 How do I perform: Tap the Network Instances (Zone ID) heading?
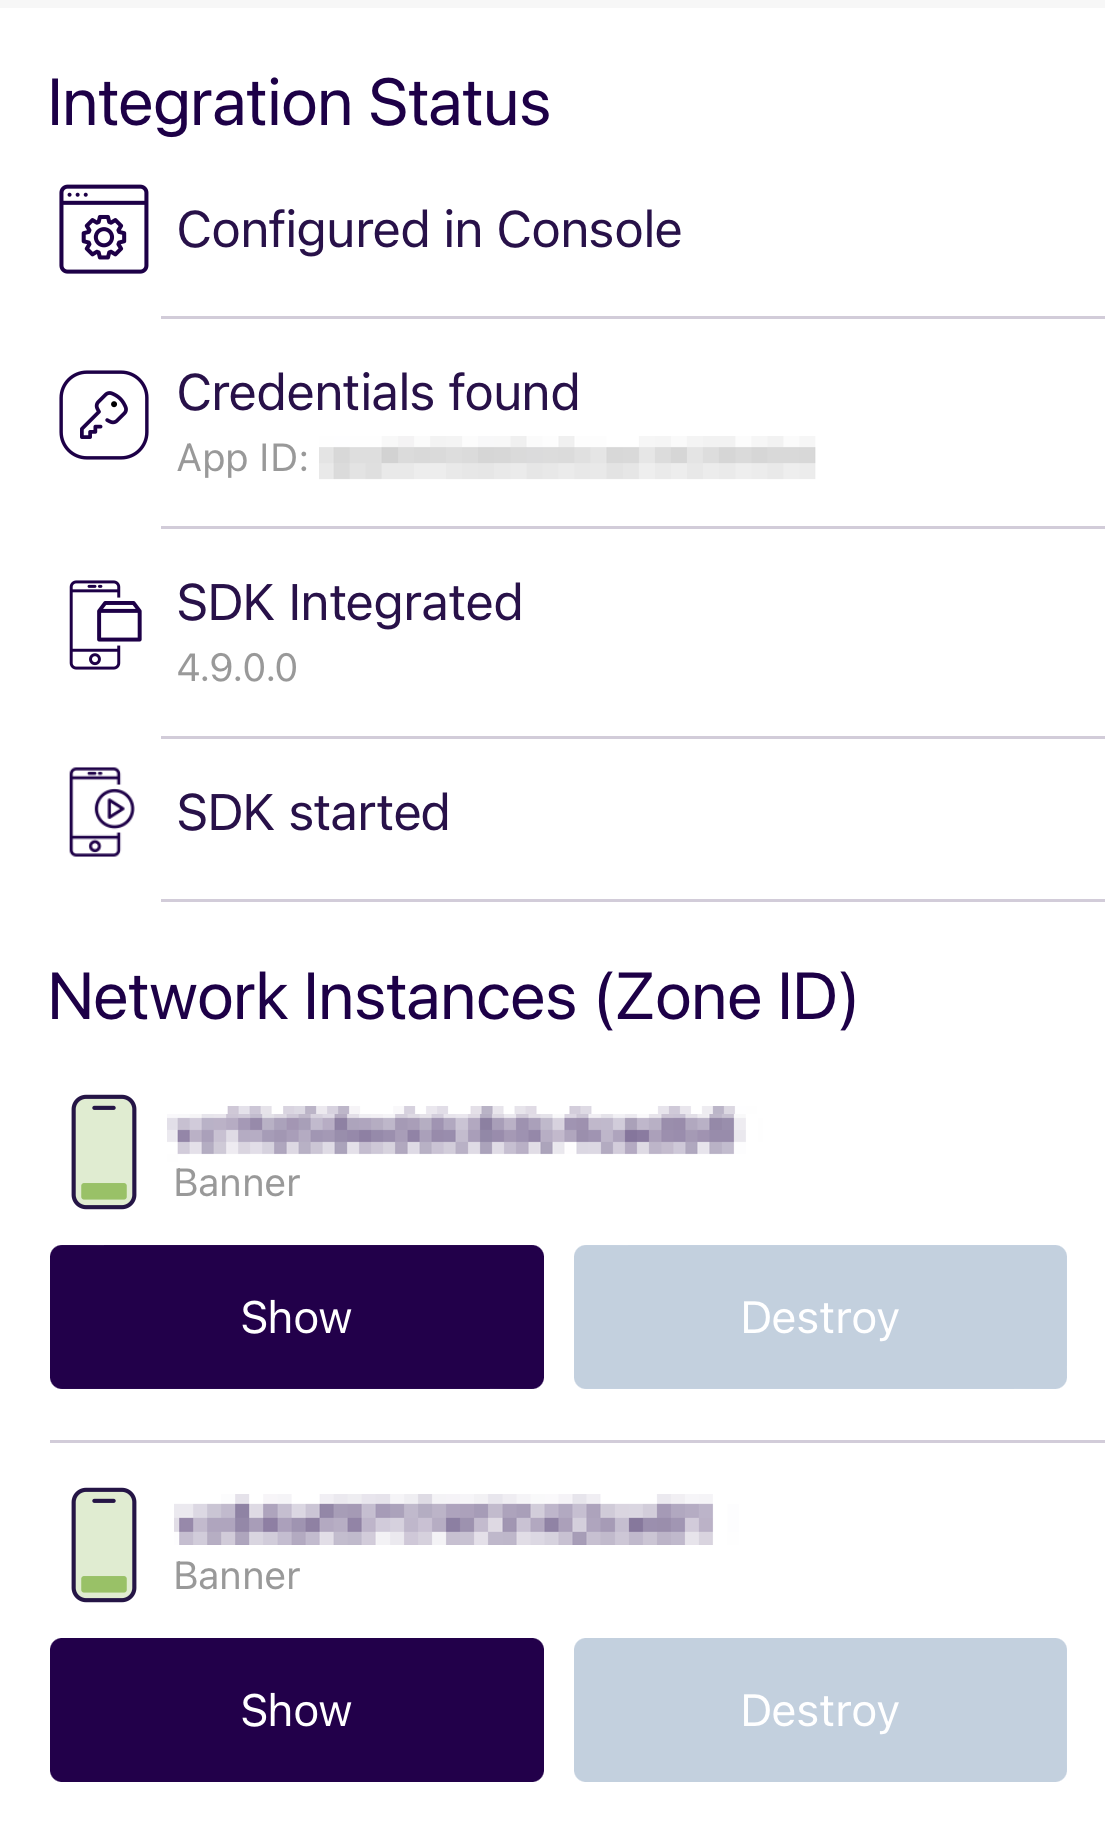(x=453, y=997)
